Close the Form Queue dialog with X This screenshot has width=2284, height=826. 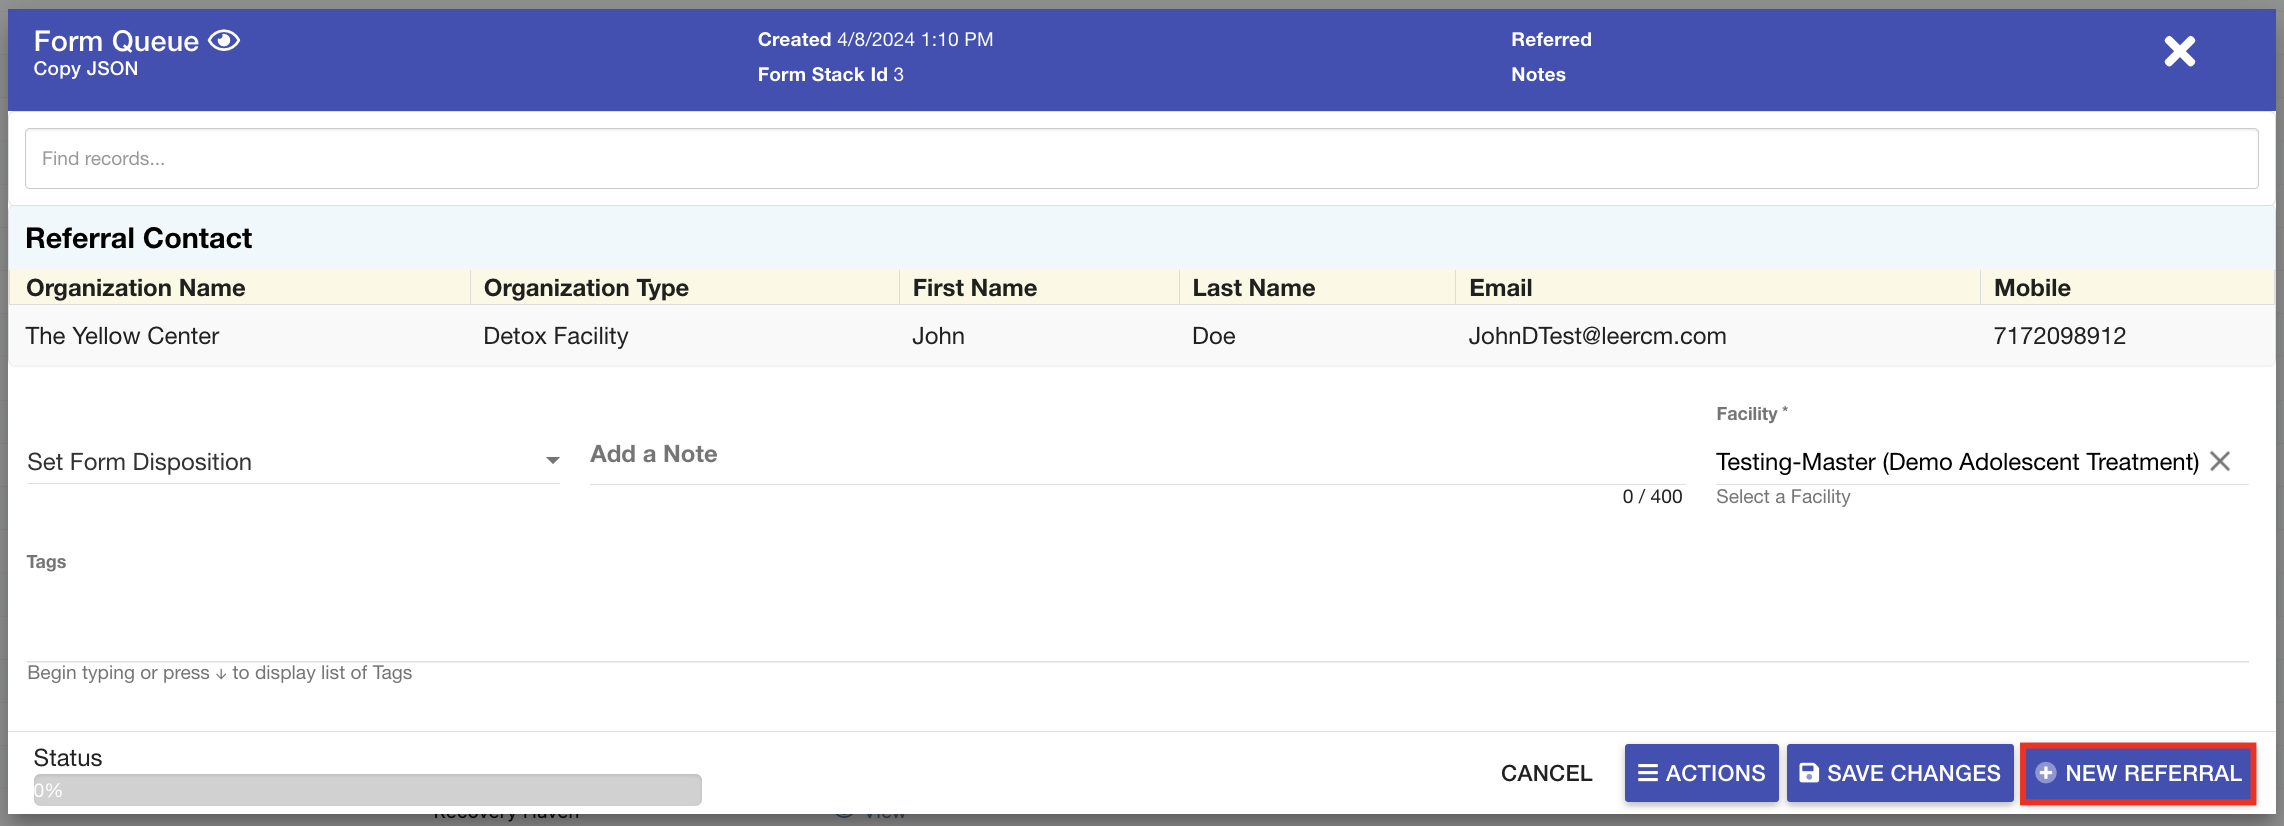click(2179, 51)
